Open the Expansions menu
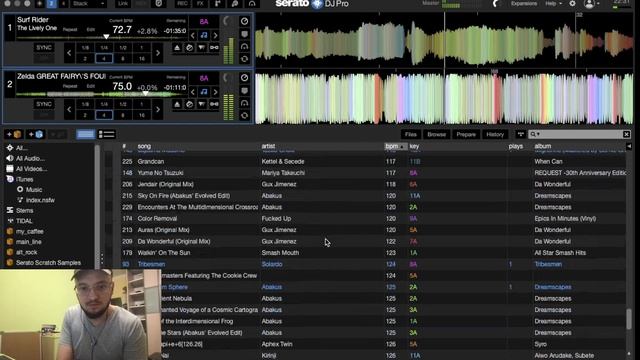The height and width of the screenshot is (360, 640). 524,4
